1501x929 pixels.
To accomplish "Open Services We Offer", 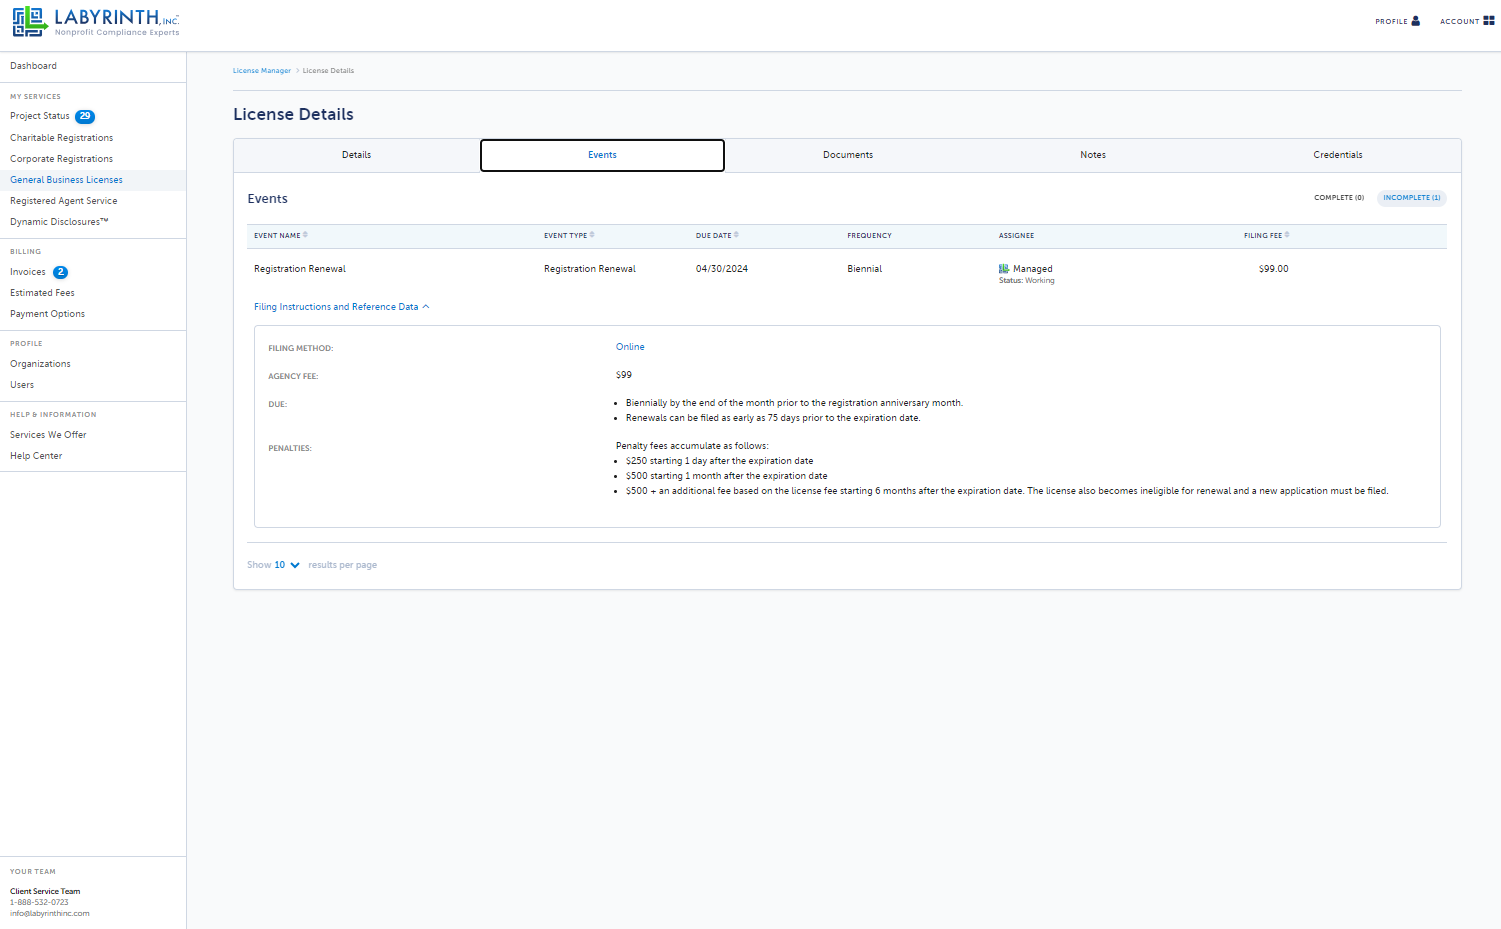I will [49, 435].
